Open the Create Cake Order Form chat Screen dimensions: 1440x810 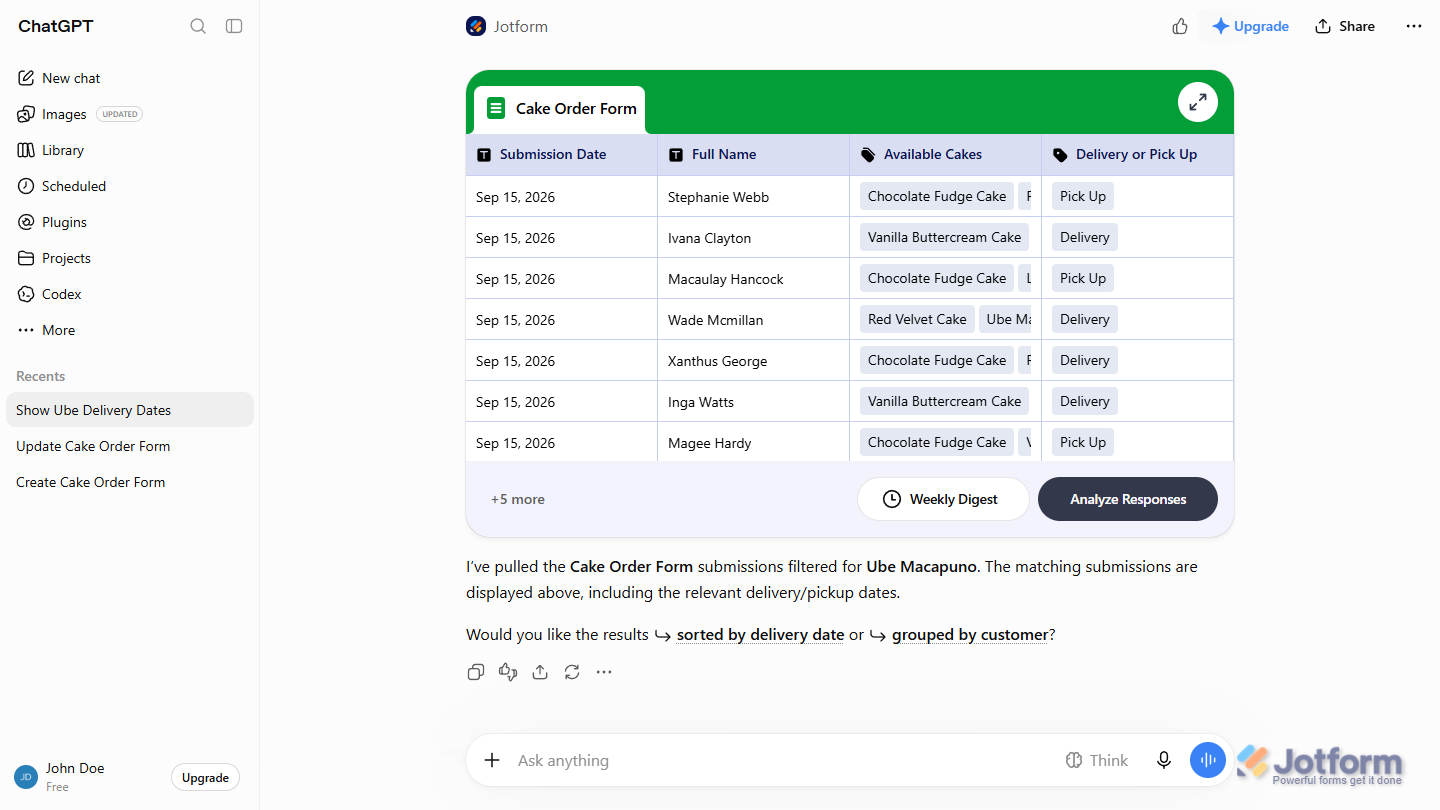130,482
